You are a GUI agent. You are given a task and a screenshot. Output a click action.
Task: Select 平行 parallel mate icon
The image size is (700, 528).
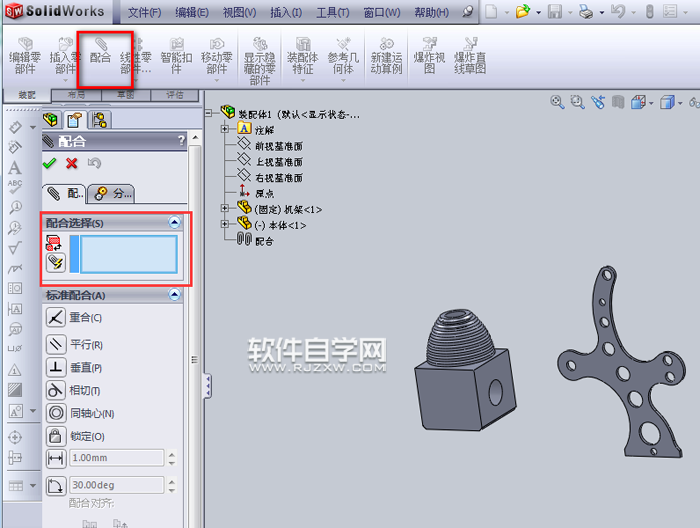click(56, 345)
